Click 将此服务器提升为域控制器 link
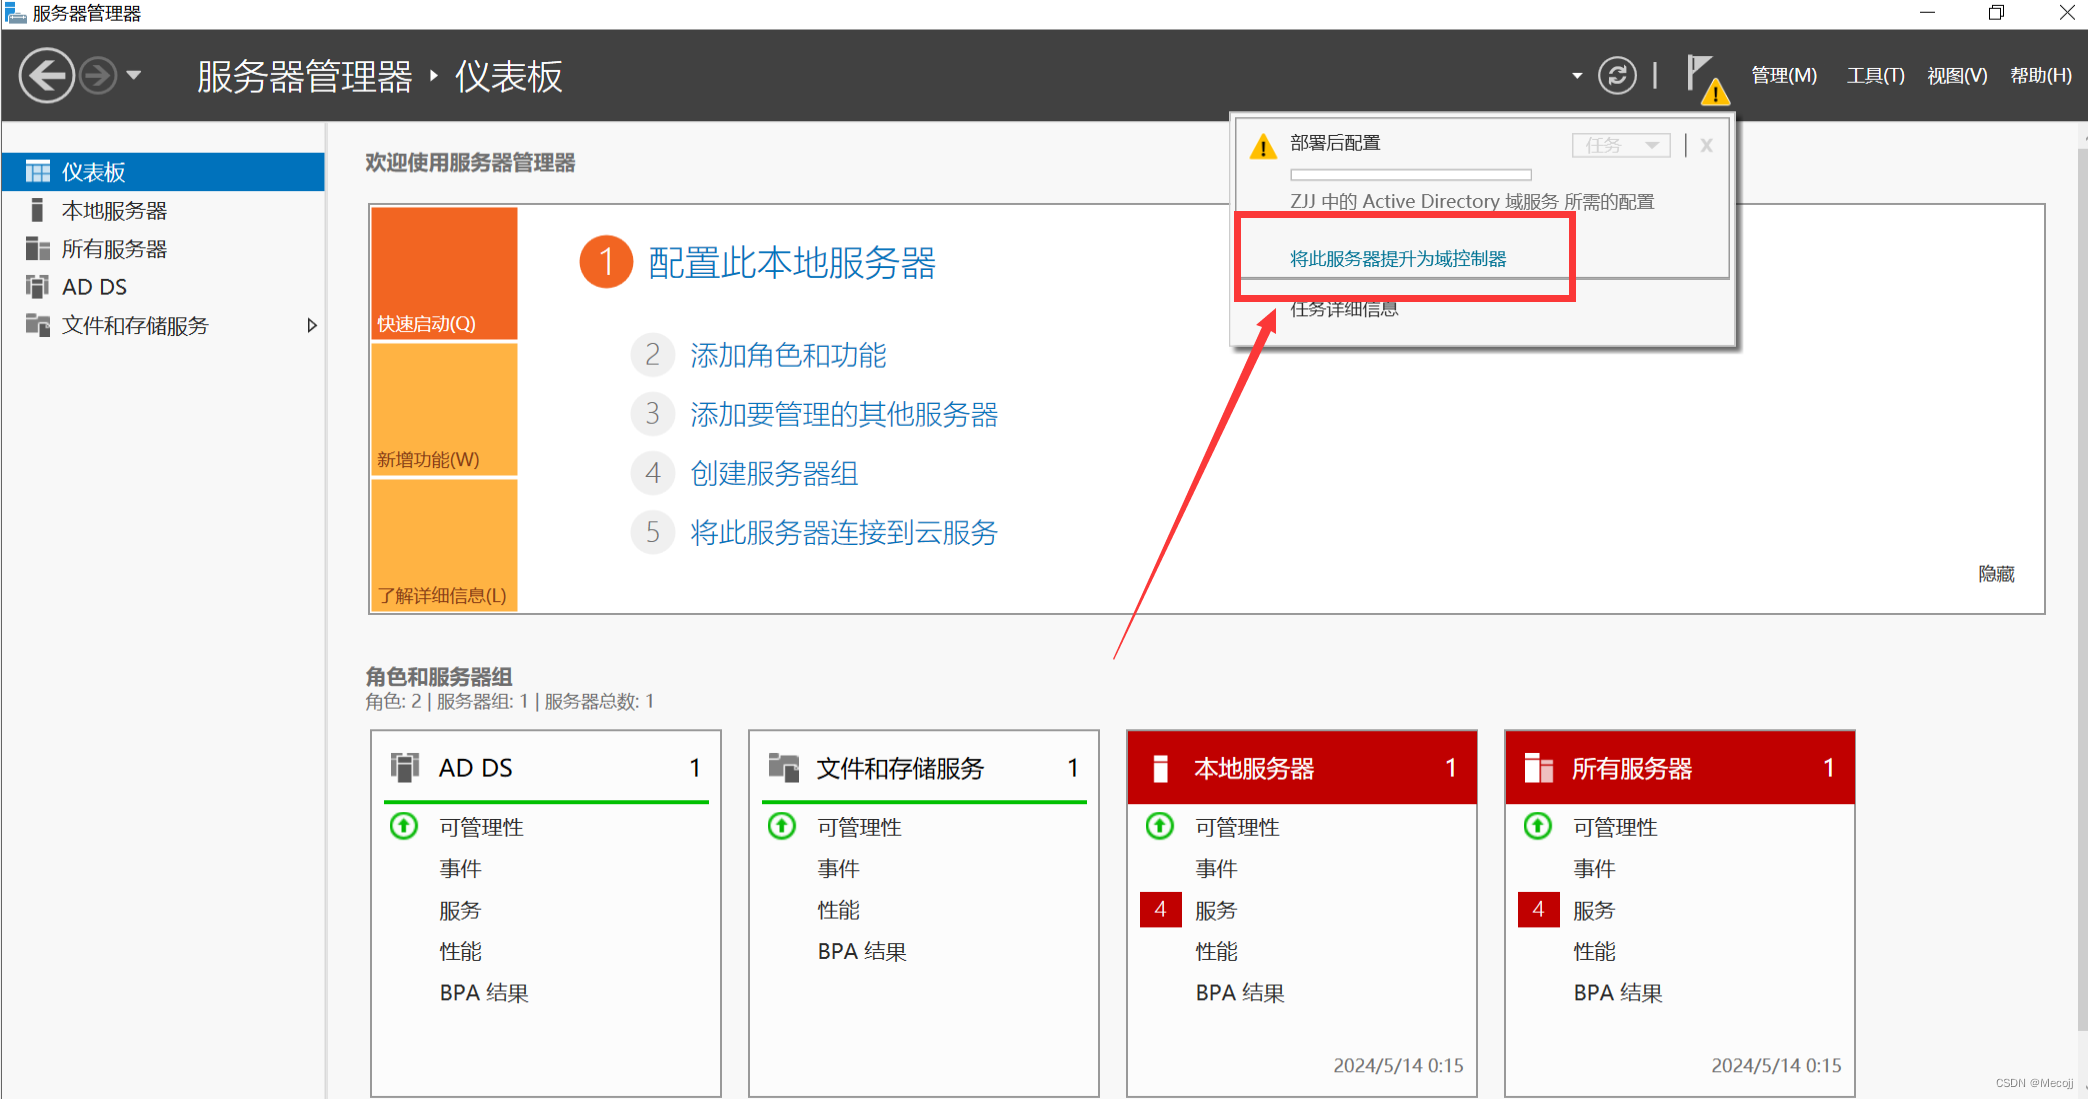Screen dimensions: 2088x1099 pyautogui.click(x=1397, y=259)
